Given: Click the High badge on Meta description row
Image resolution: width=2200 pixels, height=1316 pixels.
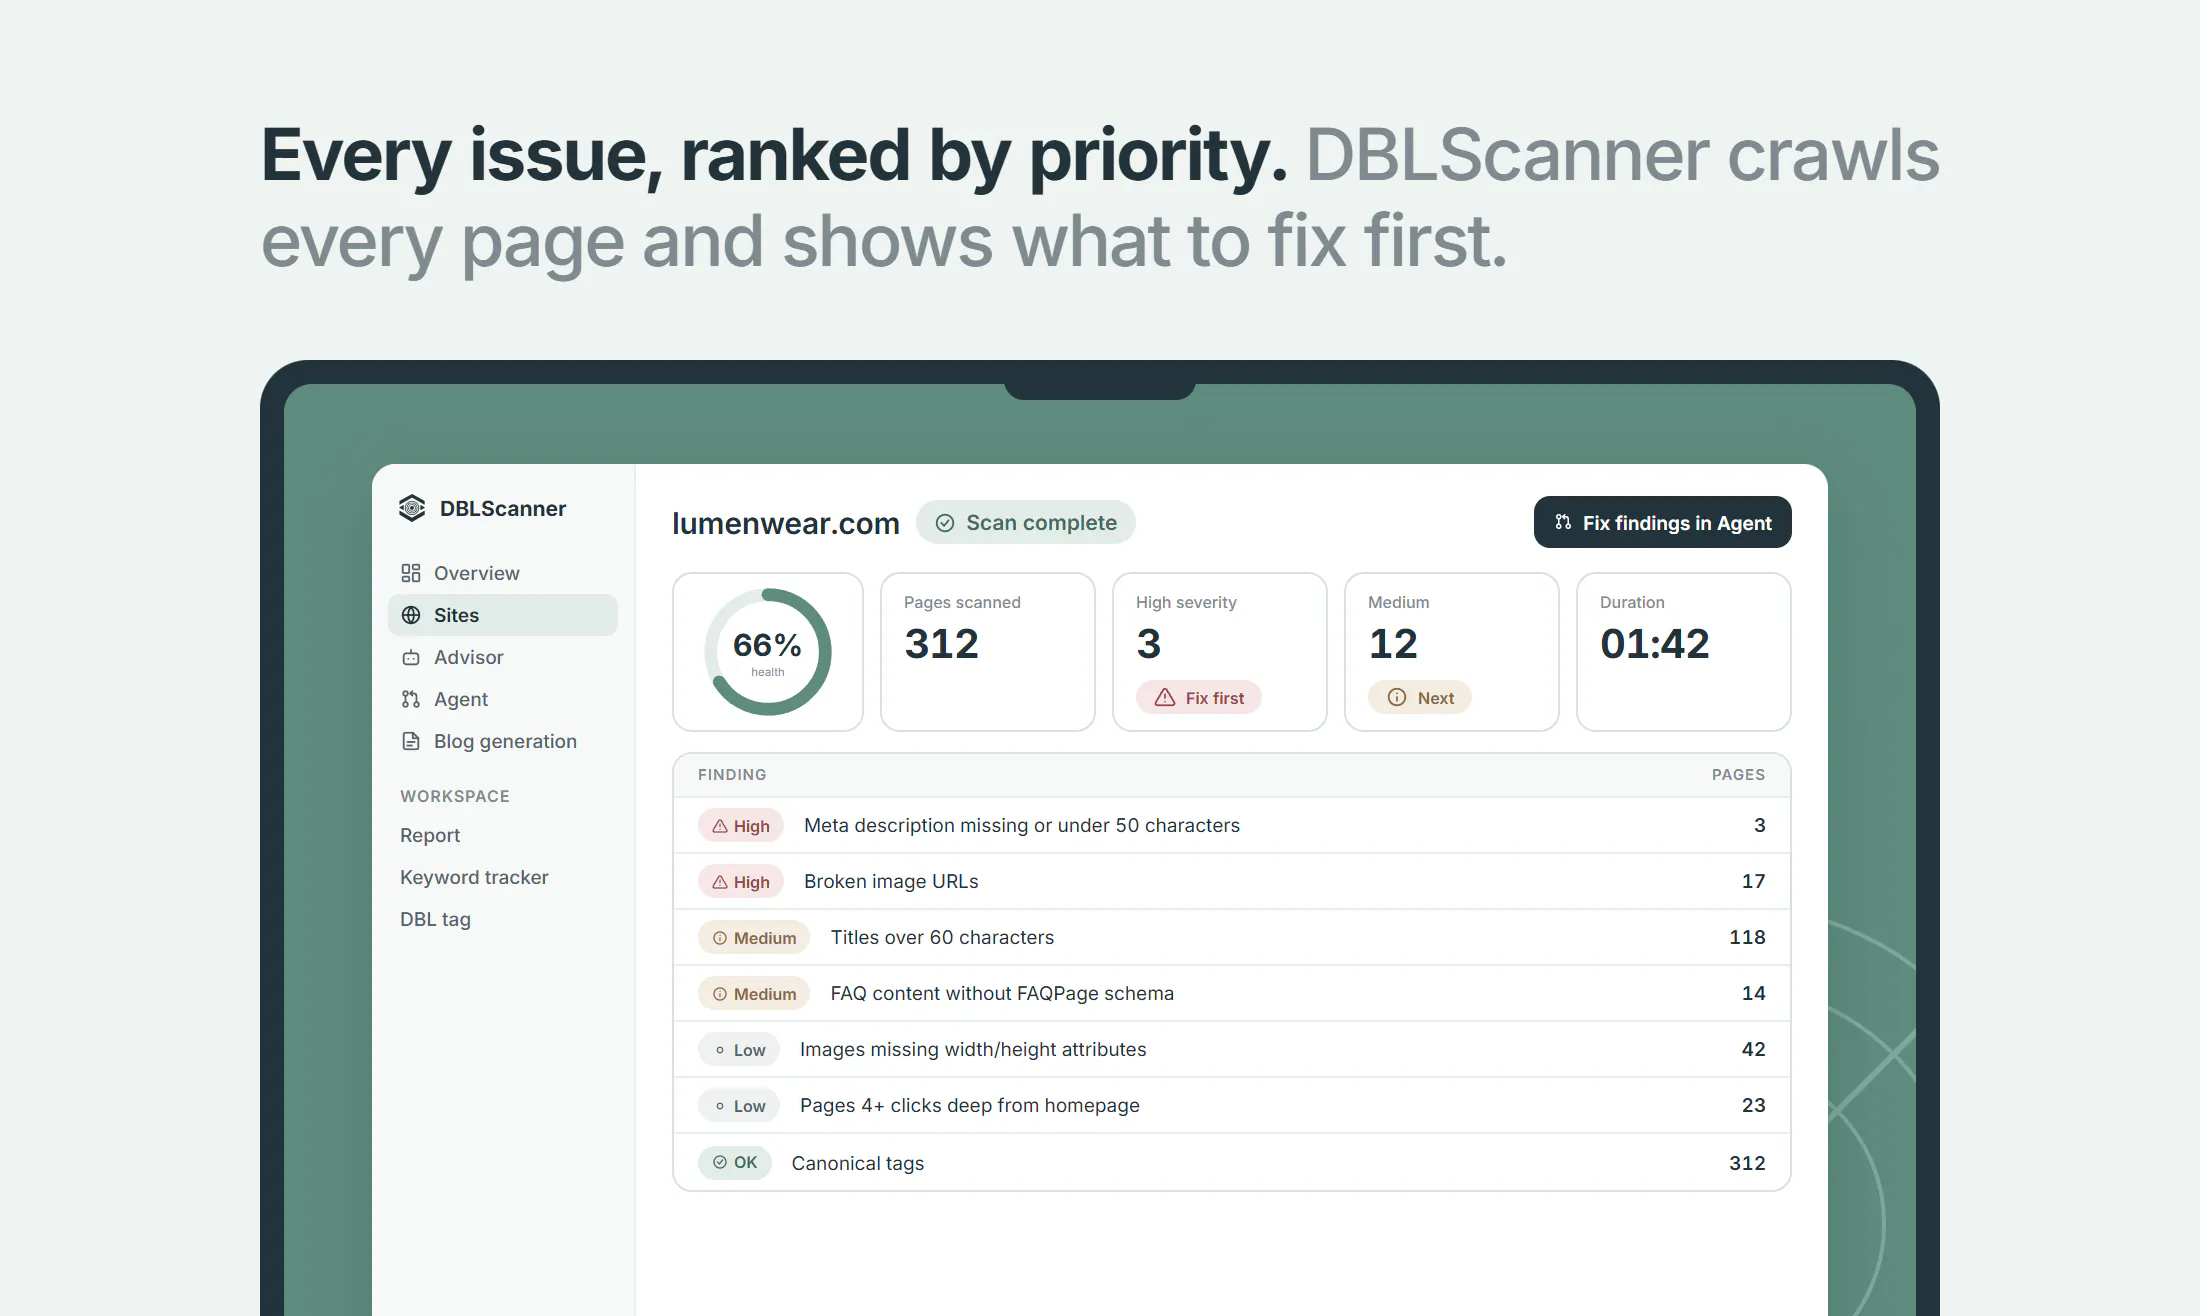Looking at the screenshot, I should (741, 826).
